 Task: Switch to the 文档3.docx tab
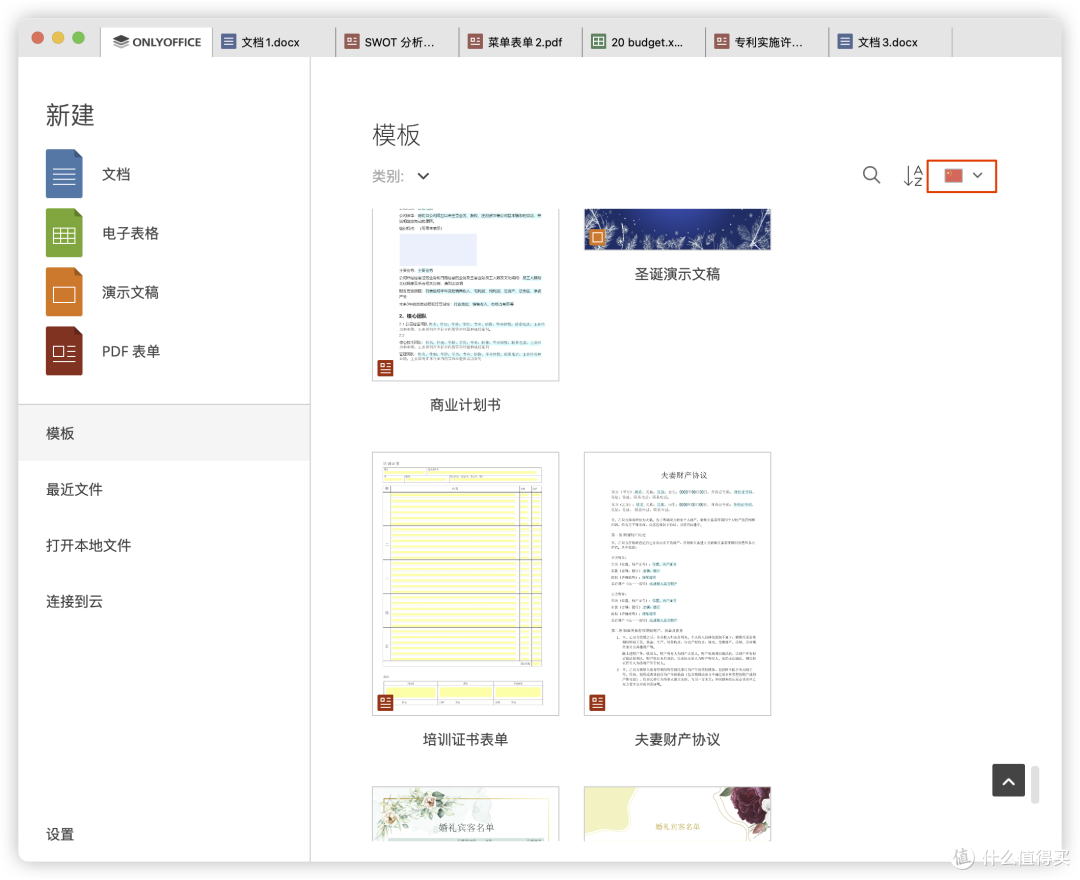click(891, 42)
